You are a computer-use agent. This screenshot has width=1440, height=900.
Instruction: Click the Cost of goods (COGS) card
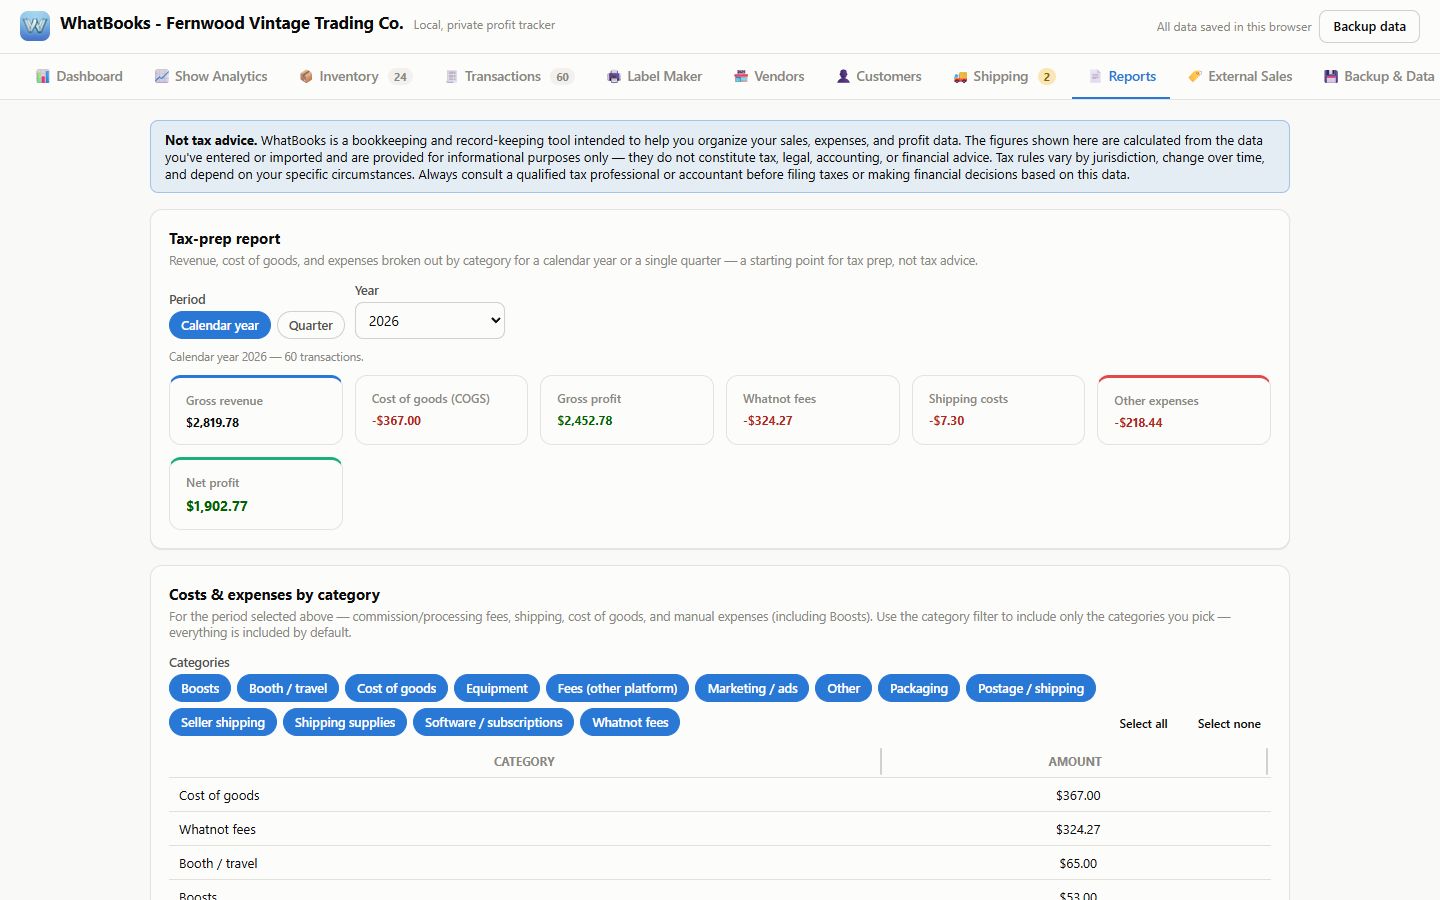tap(441, 410)
